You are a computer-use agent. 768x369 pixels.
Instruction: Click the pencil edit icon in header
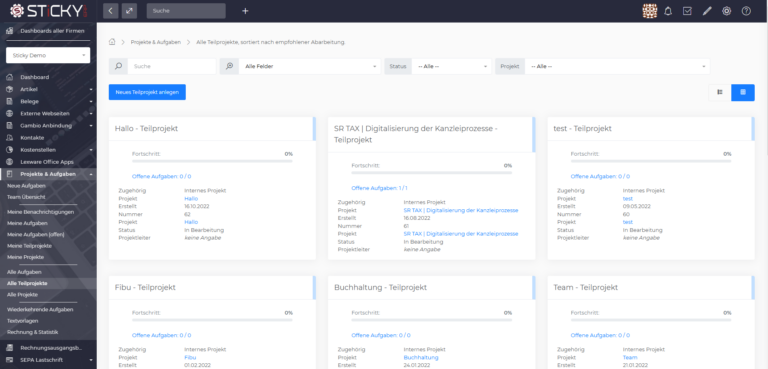click(x=707, y=11)
